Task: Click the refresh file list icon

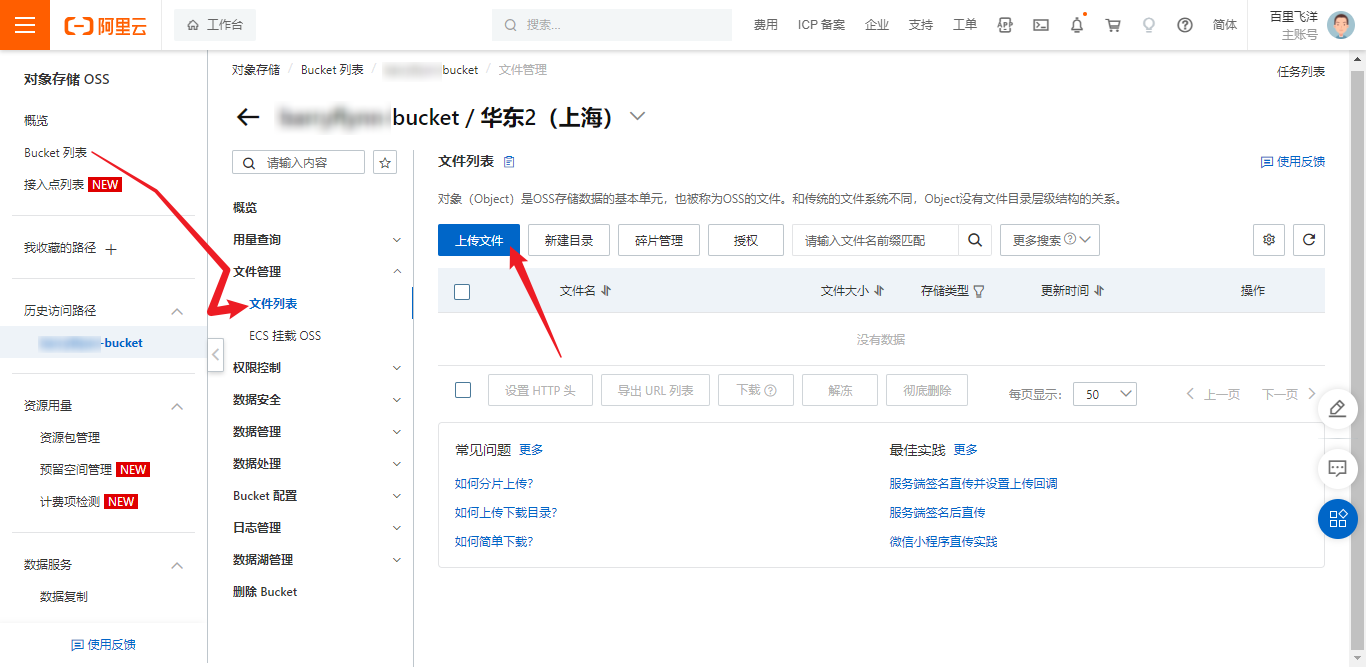Action: pyautogui.click(x=1309, y=240)
